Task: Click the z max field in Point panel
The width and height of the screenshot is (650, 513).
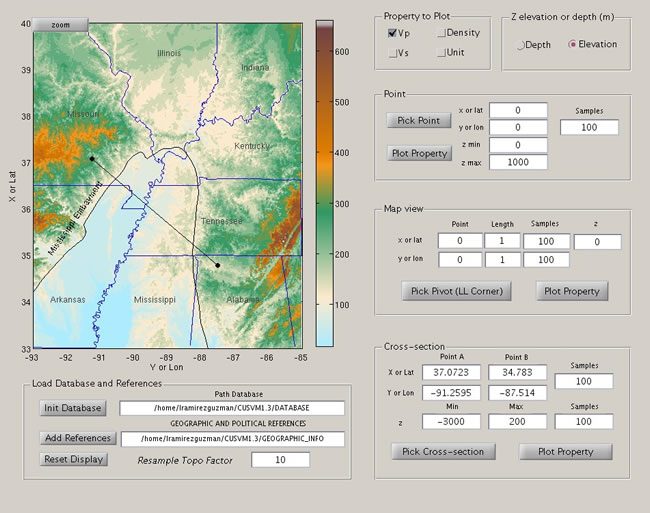Action: click(517, 163)
